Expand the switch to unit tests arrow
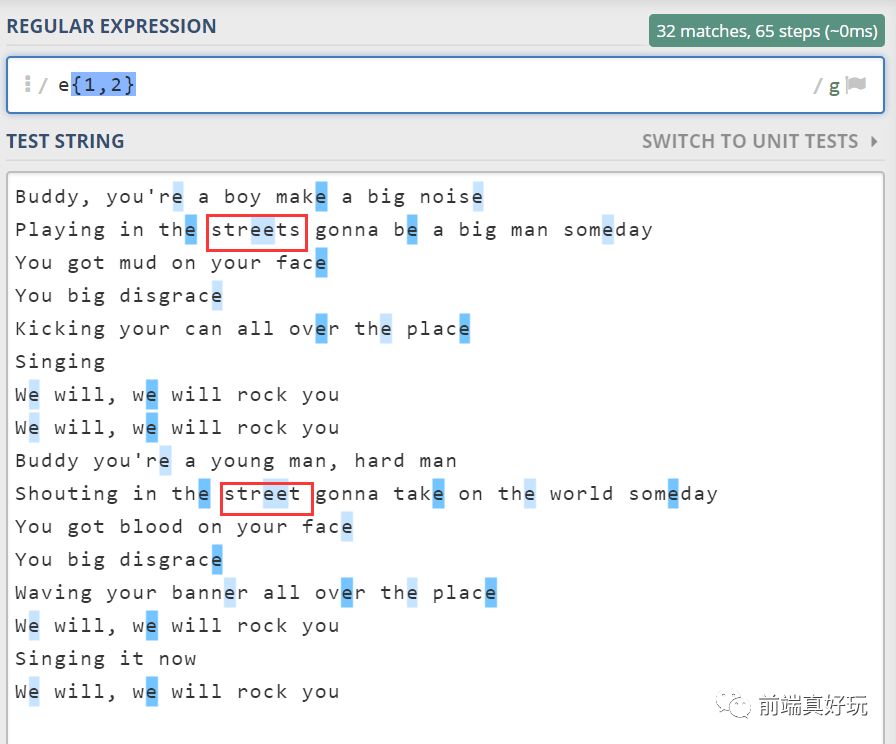Viewport: 896px width, 744px height. tap(874, 141)
